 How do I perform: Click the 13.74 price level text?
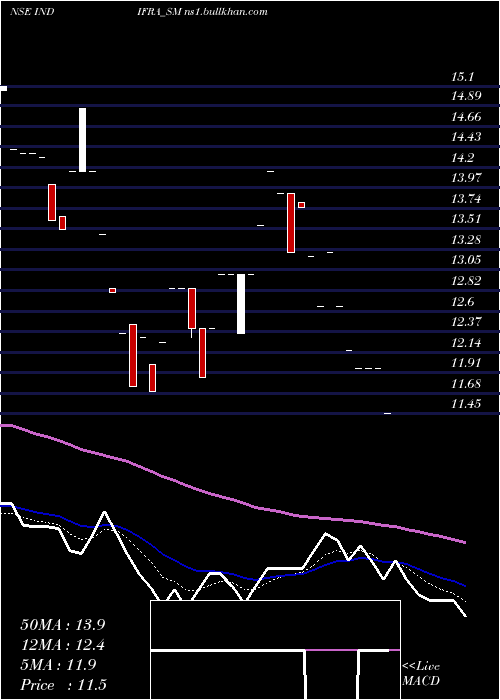pyautogui.click(x=466, y=199)
